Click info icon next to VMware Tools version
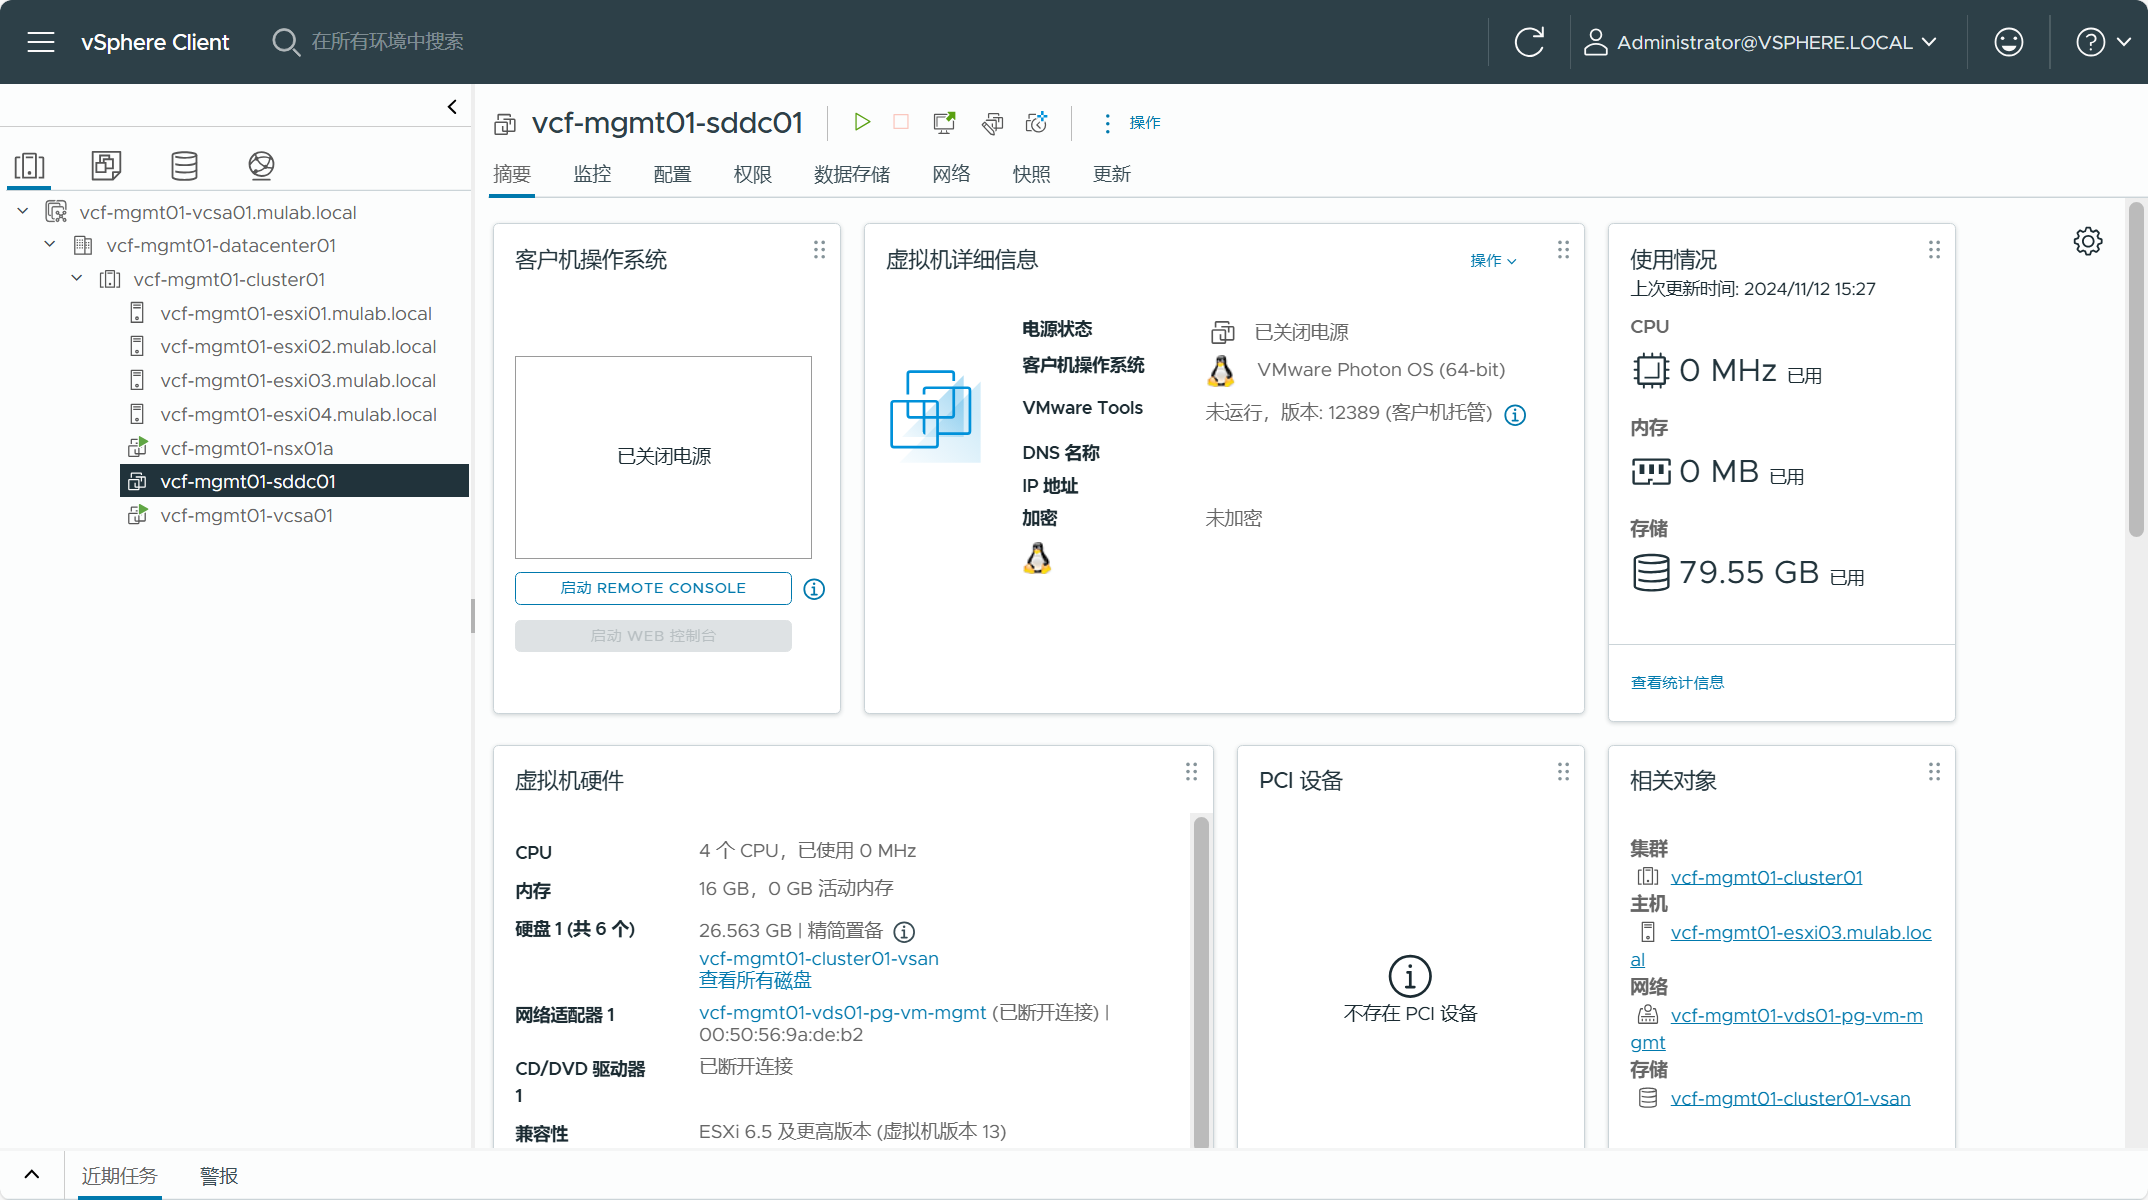2148x1200 pixels. coord(1515,415)
